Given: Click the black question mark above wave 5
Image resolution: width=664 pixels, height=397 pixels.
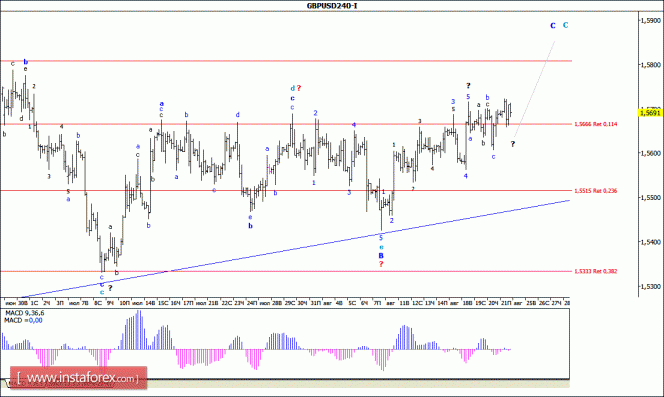Looking at the screenshot, I should (468, 86).
